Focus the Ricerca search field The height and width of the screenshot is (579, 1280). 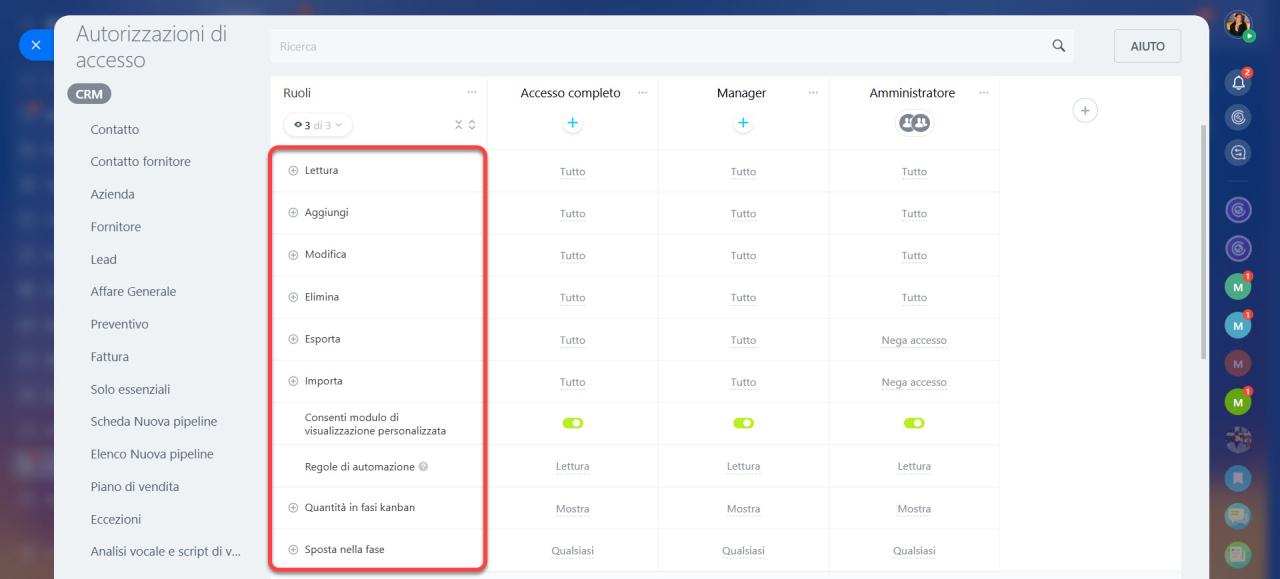(660, 46)
